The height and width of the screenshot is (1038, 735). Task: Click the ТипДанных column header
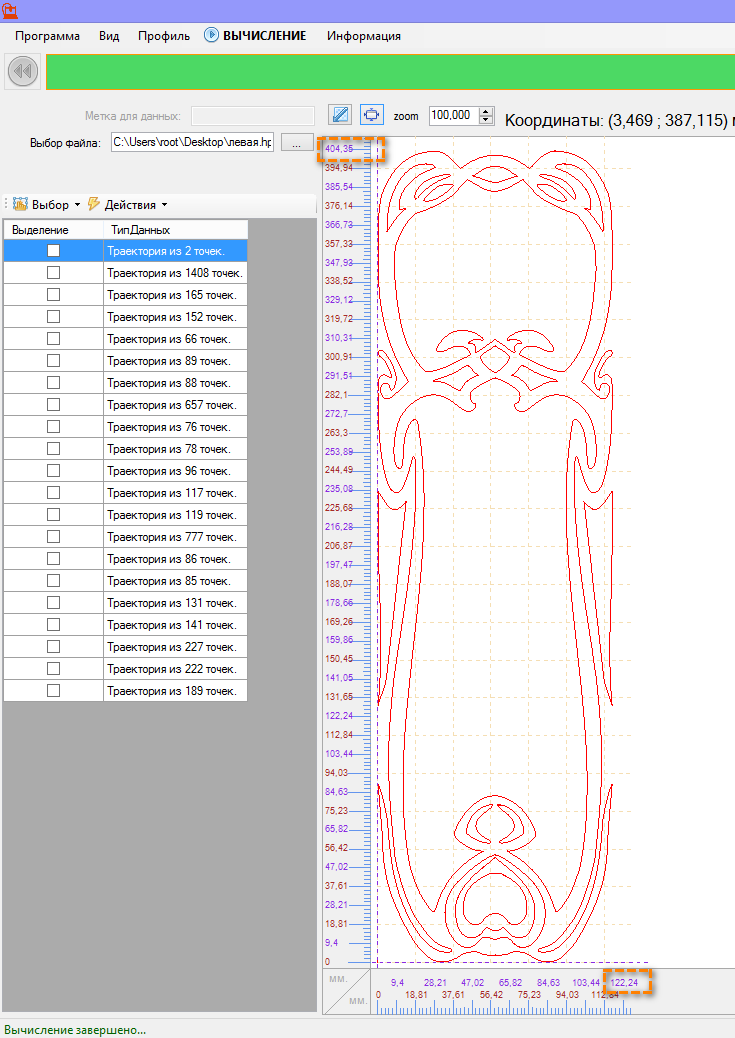[x=175, y=230]
